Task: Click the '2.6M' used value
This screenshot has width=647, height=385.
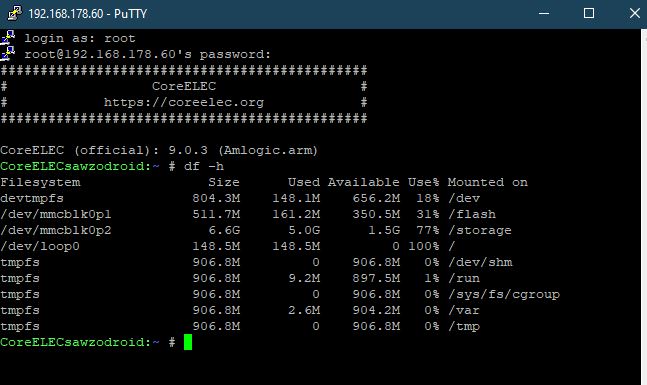Action: (x=304, y=310)
